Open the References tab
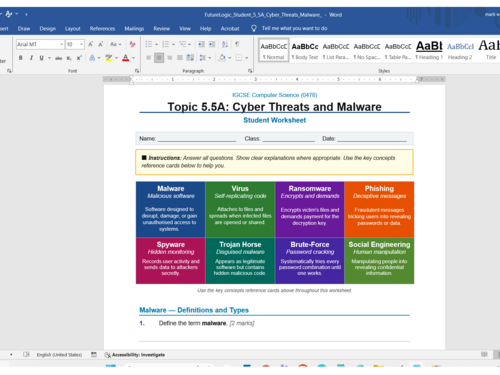The image size is (500, 375). 102,29
